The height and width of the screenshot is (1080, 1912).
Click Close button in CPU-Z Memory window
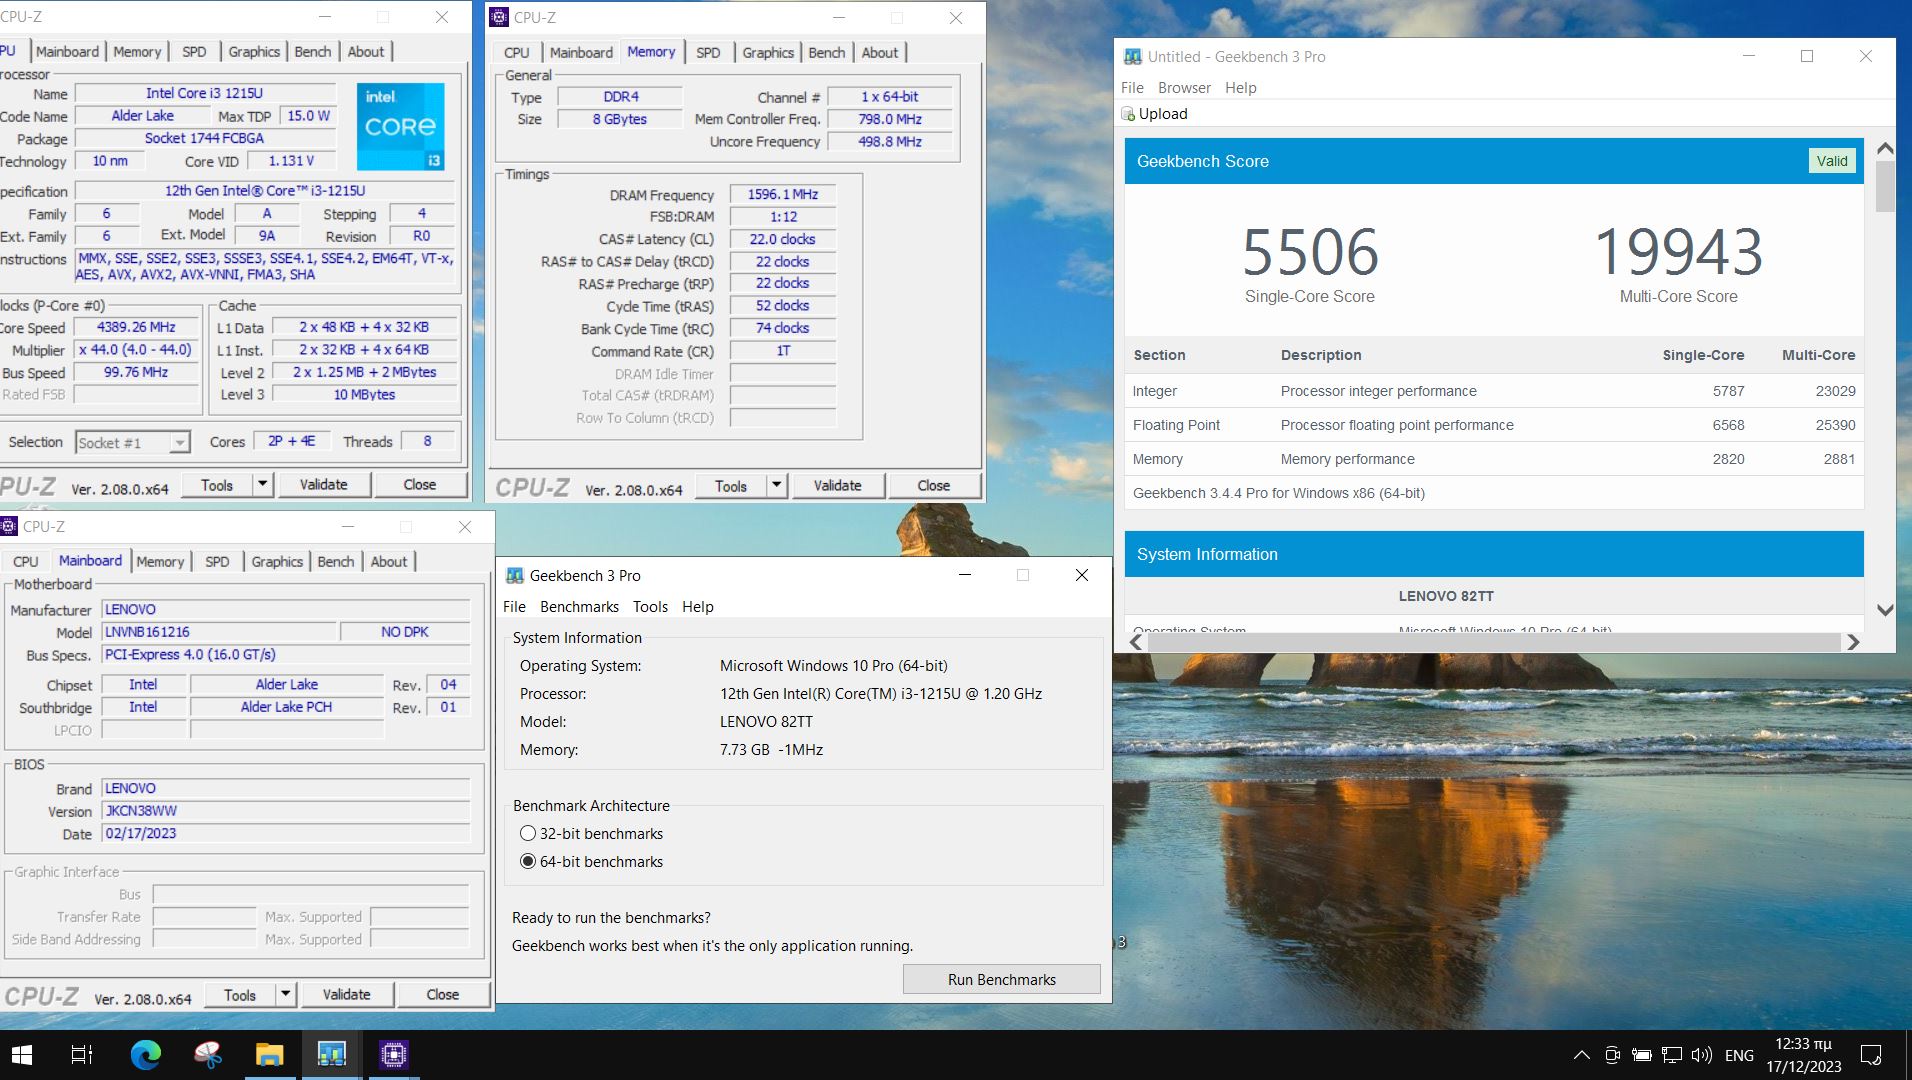934,485
